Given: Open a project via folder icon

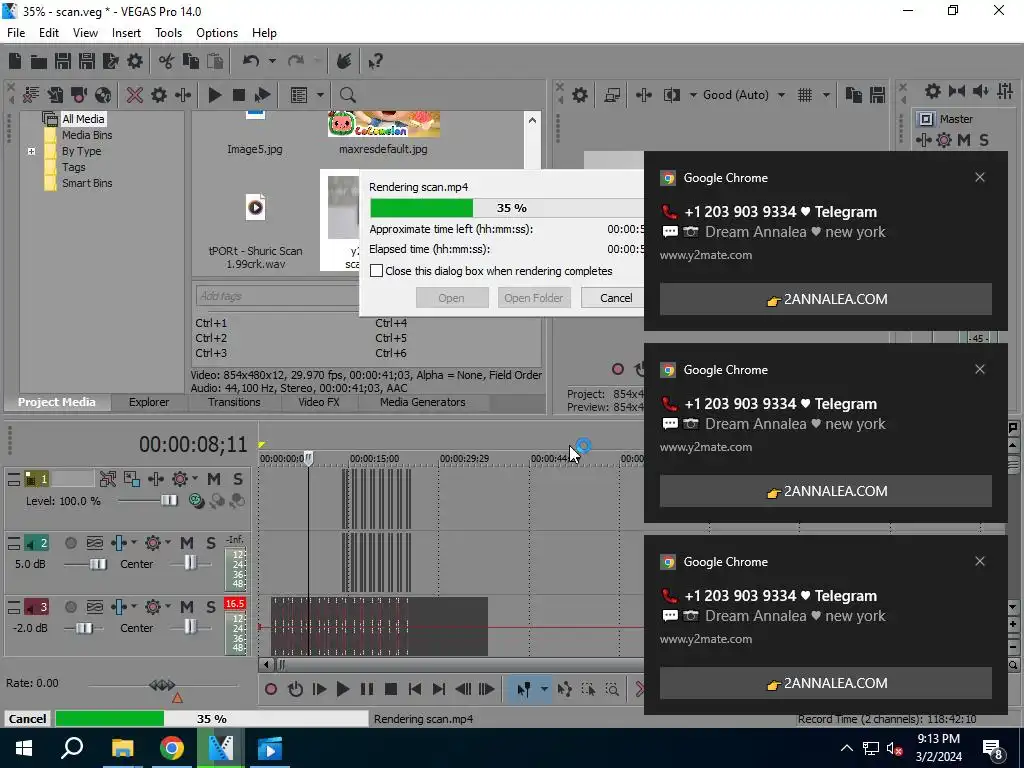Looking at the screenshot, I should (39, 61).
